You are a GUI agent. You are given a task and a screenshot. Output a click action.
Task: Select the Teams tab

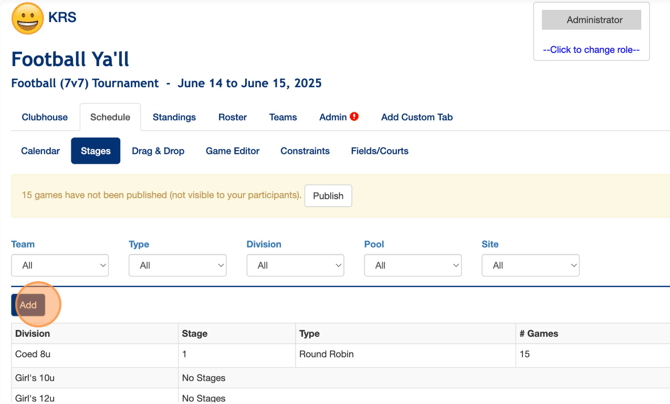[283, 117]
